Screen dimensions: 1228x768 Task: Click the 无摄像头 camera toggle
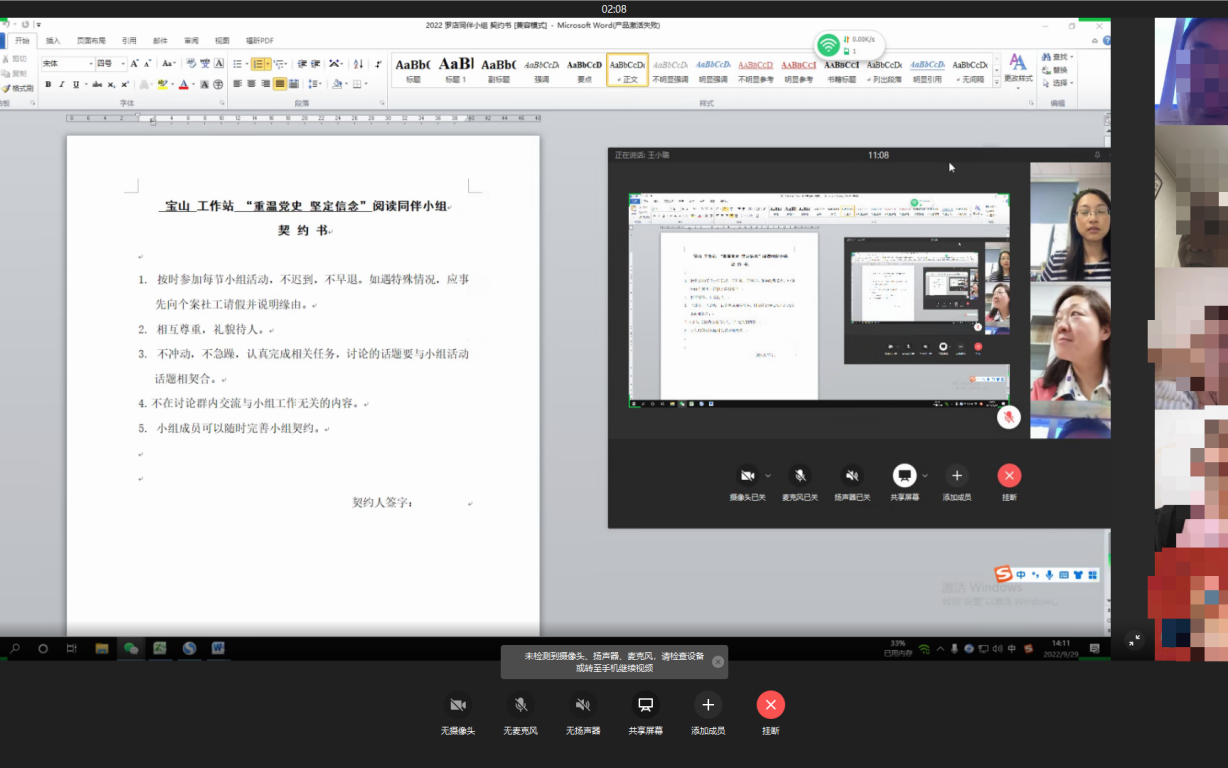(x=458, y=705)
